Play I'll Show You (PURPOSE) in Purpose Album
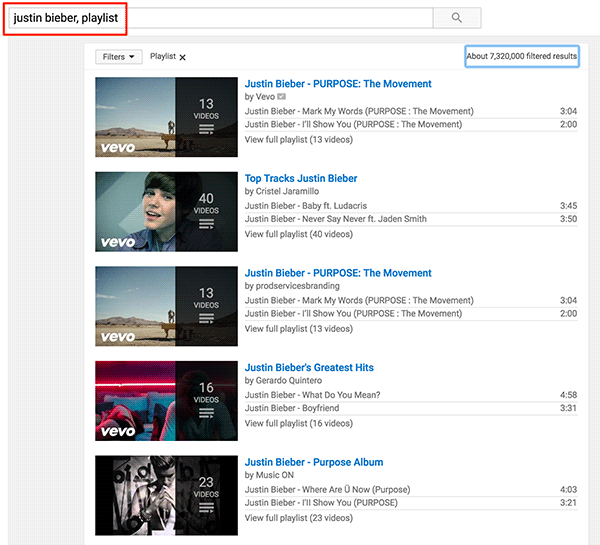The image size is (600, 545). click(321, 503)
